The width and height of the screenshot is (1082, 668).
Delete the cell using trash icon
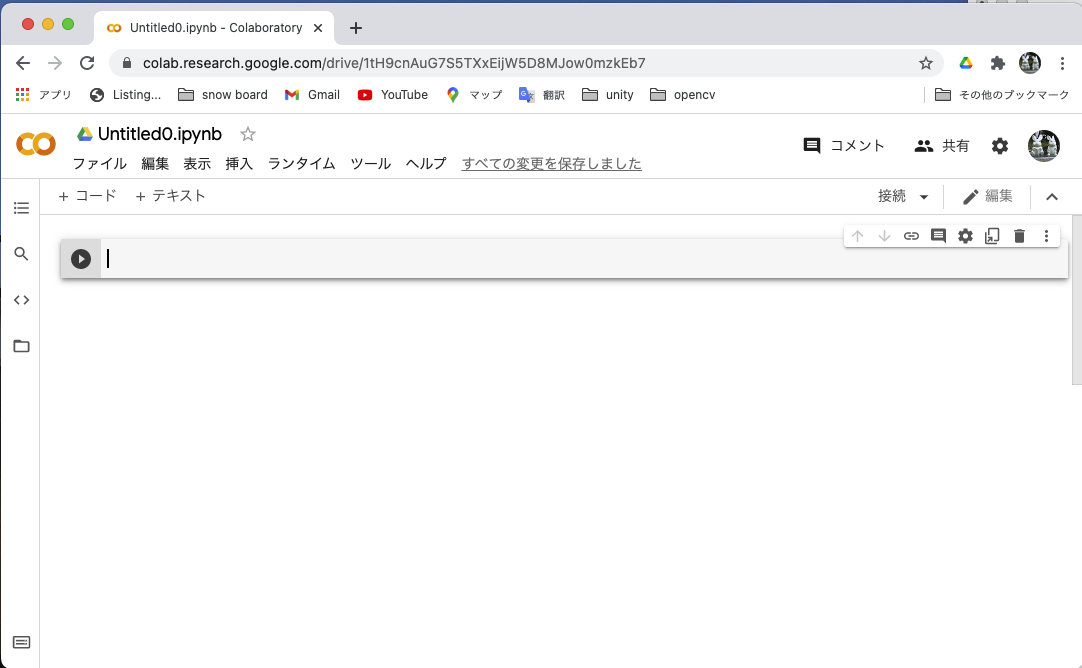pyautogui.click(x=1019, y=236)
